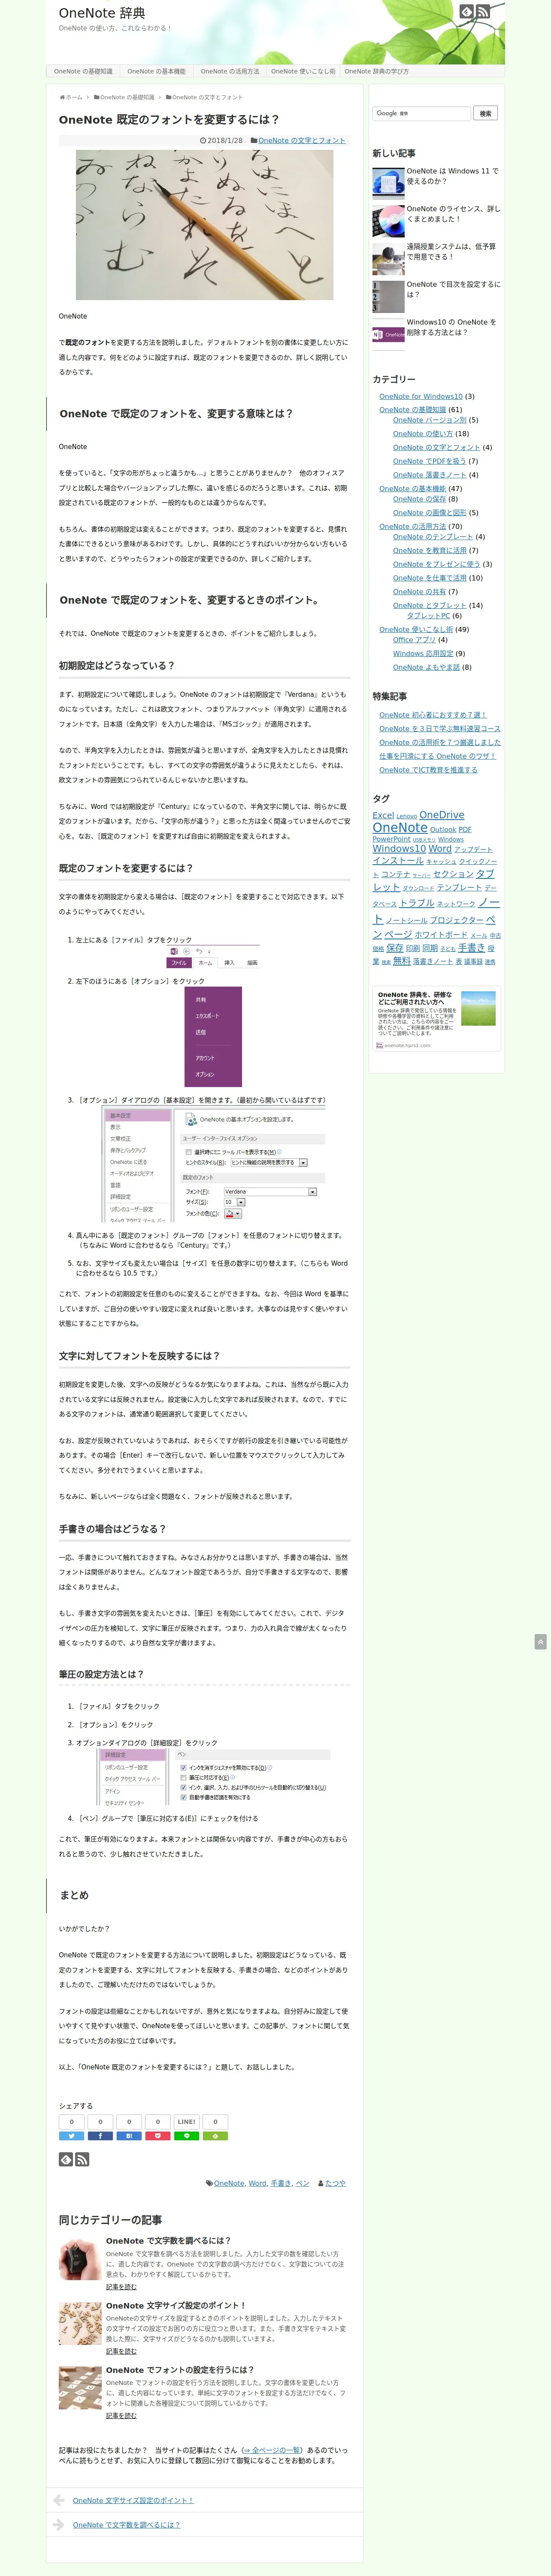Click the calligraphy brush header image
This screenshot has width=551, height=2576.
204,225
